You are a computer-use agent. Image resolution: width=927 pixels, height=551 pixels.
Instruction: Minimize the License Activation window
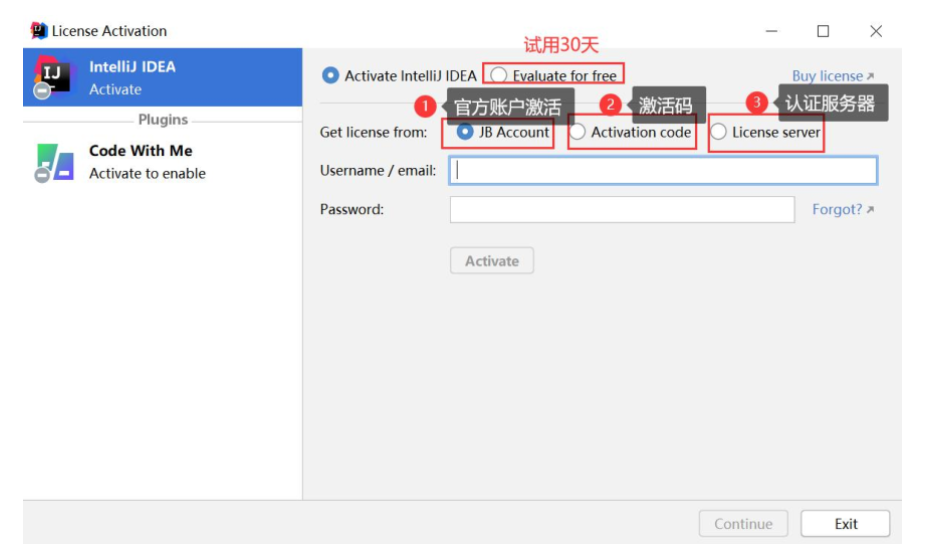(x=772, y=31)
